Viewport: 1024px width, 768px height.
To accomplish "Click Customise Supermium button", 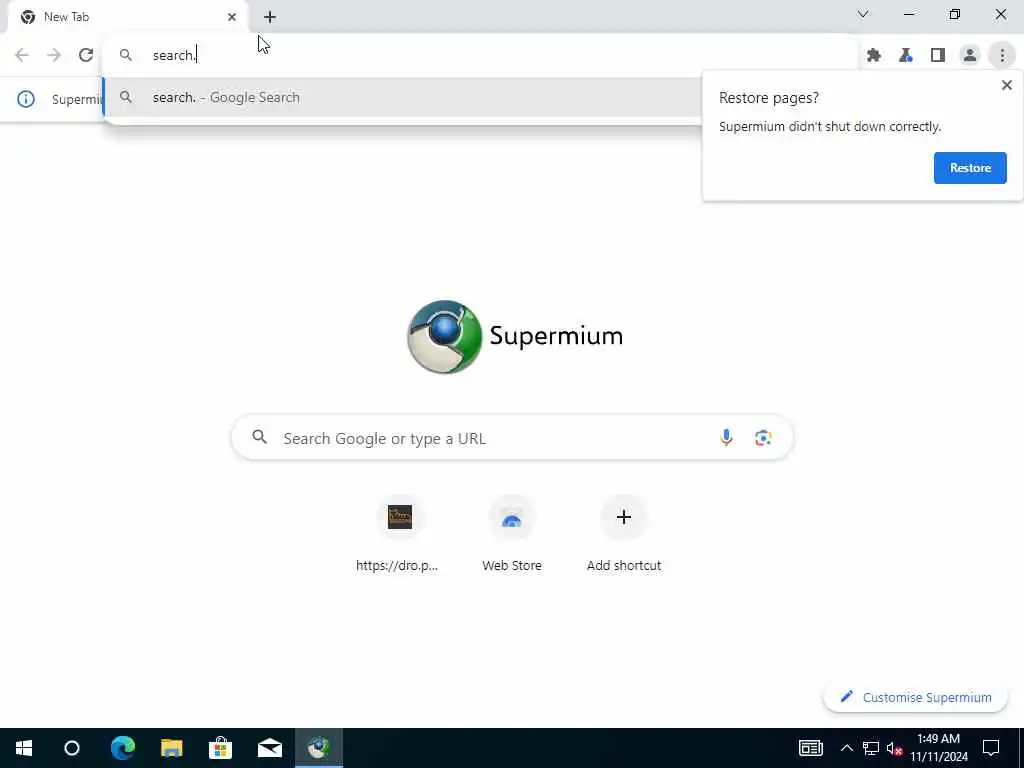I will tap(916, 697).
